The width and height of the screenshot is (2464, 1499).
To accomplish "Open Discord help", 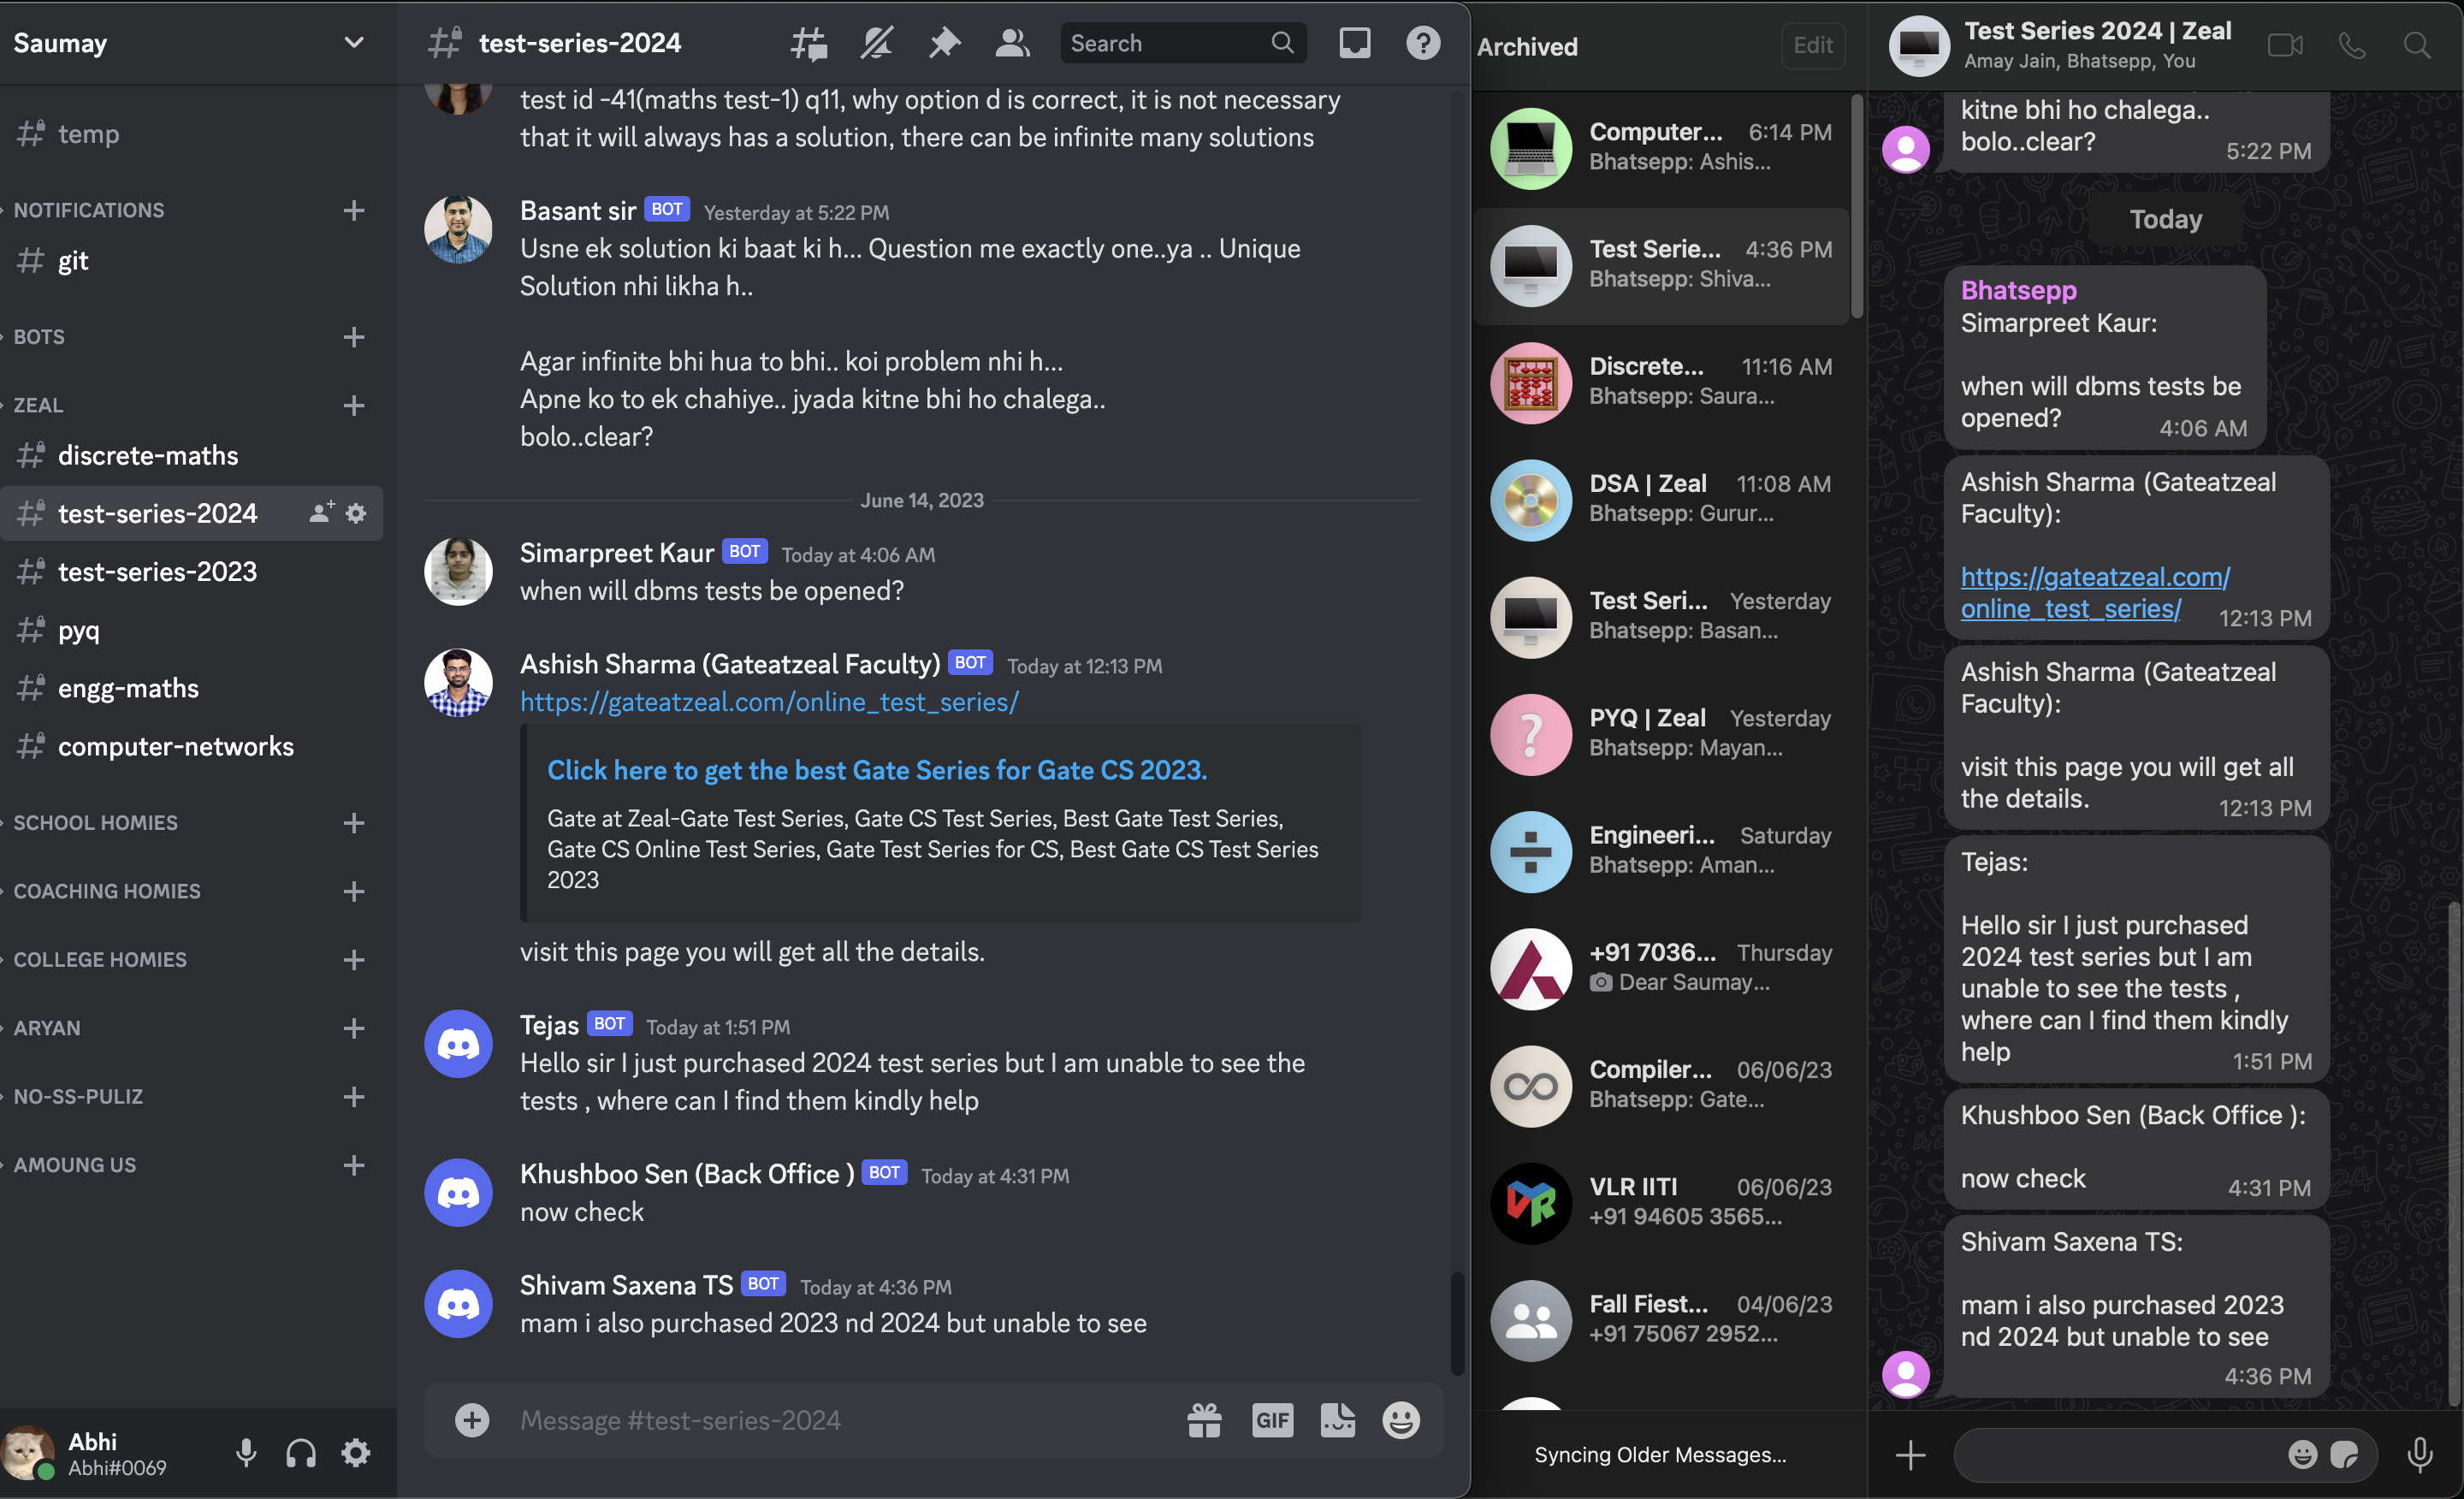I will click(1424, 43).
